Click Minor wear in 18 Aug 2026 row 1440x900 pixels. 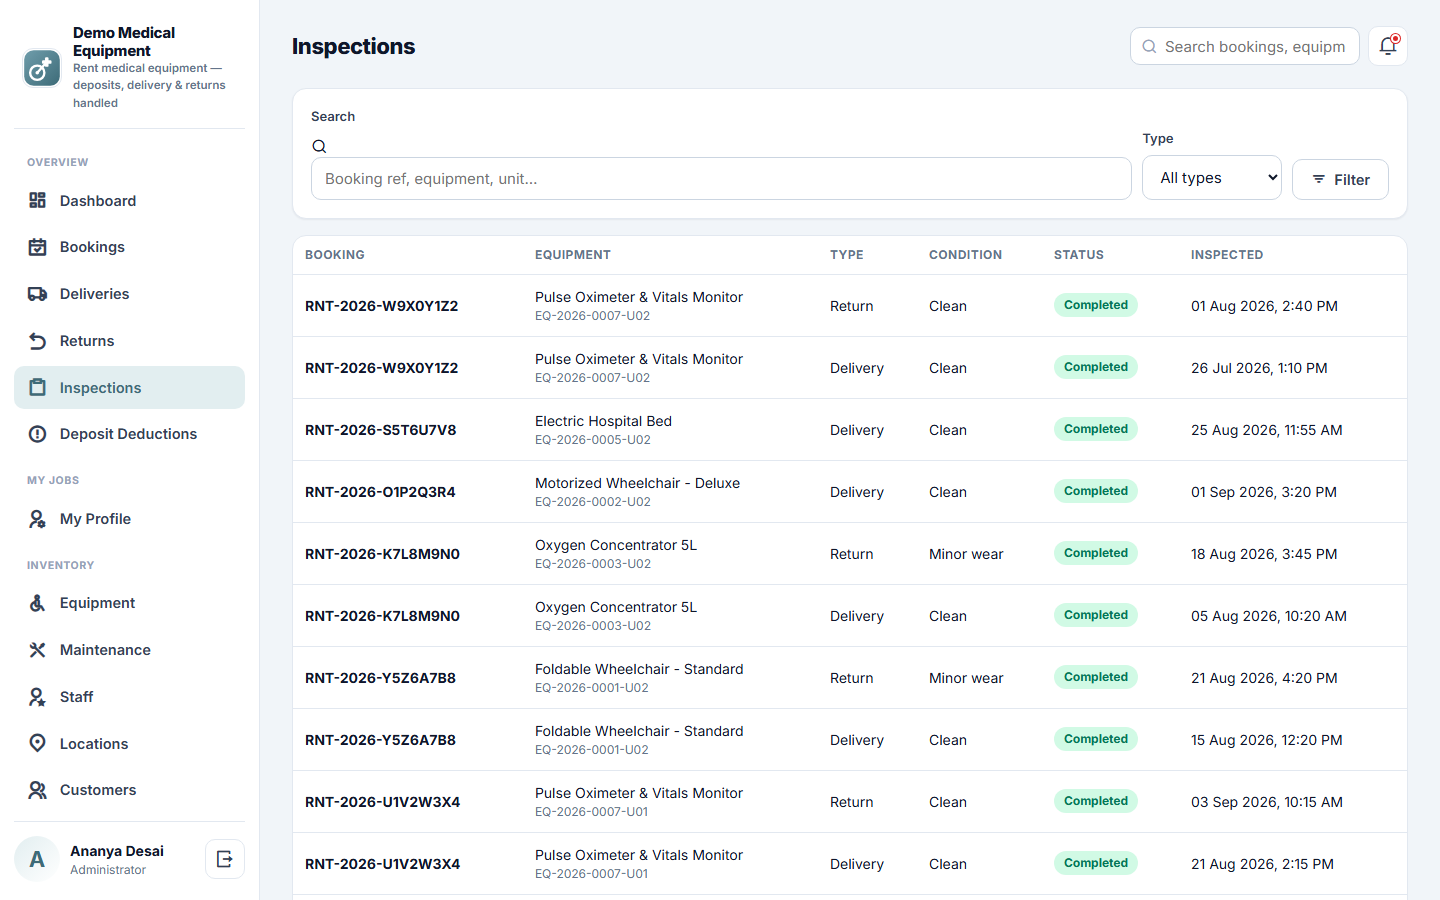point(966,554)
